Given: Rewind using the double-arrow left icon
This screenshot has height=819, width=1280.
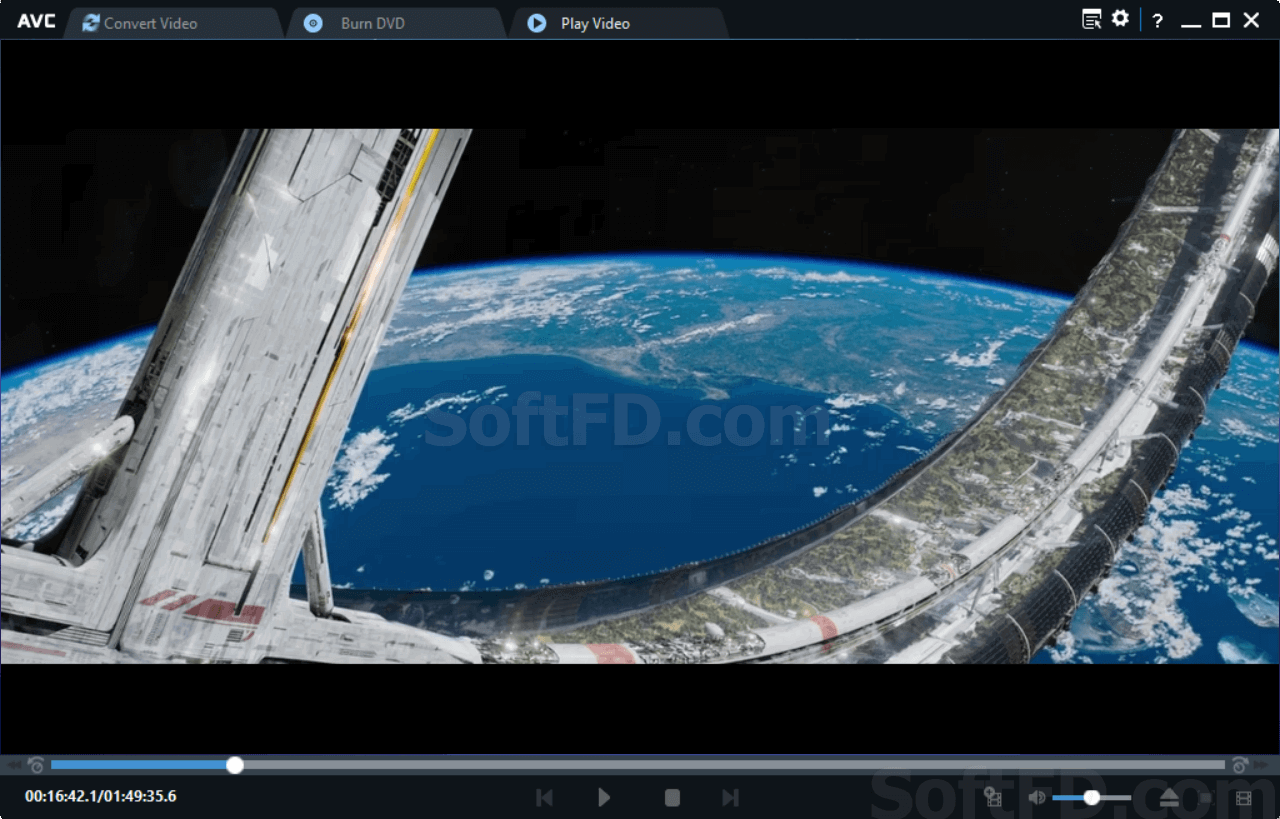Looking at the screenshot, I should 14,765.
